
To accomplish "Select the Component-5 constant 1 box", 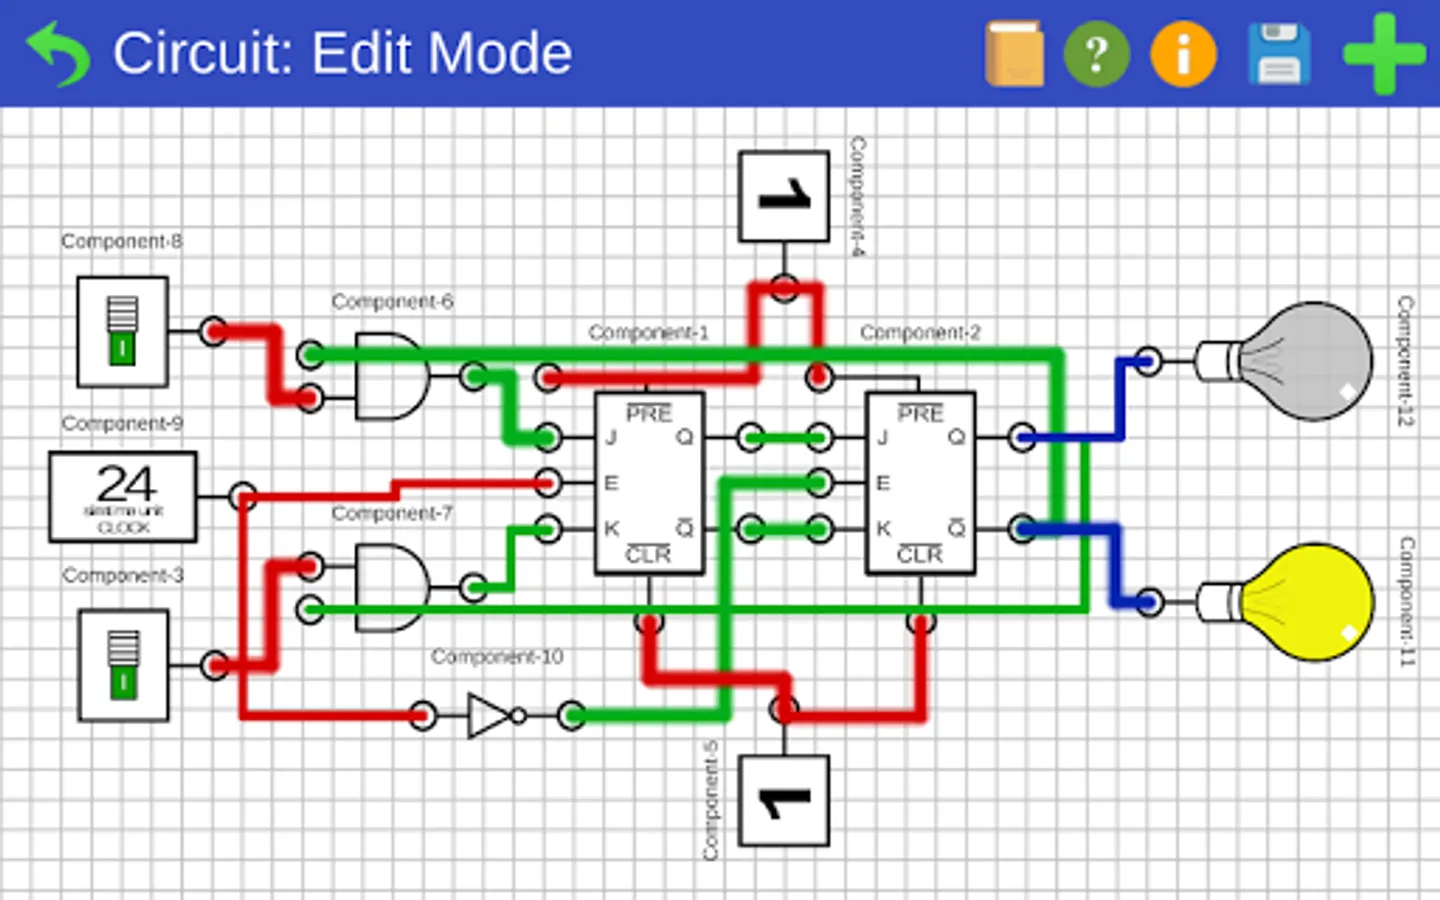I will click(x=784, y=801).
